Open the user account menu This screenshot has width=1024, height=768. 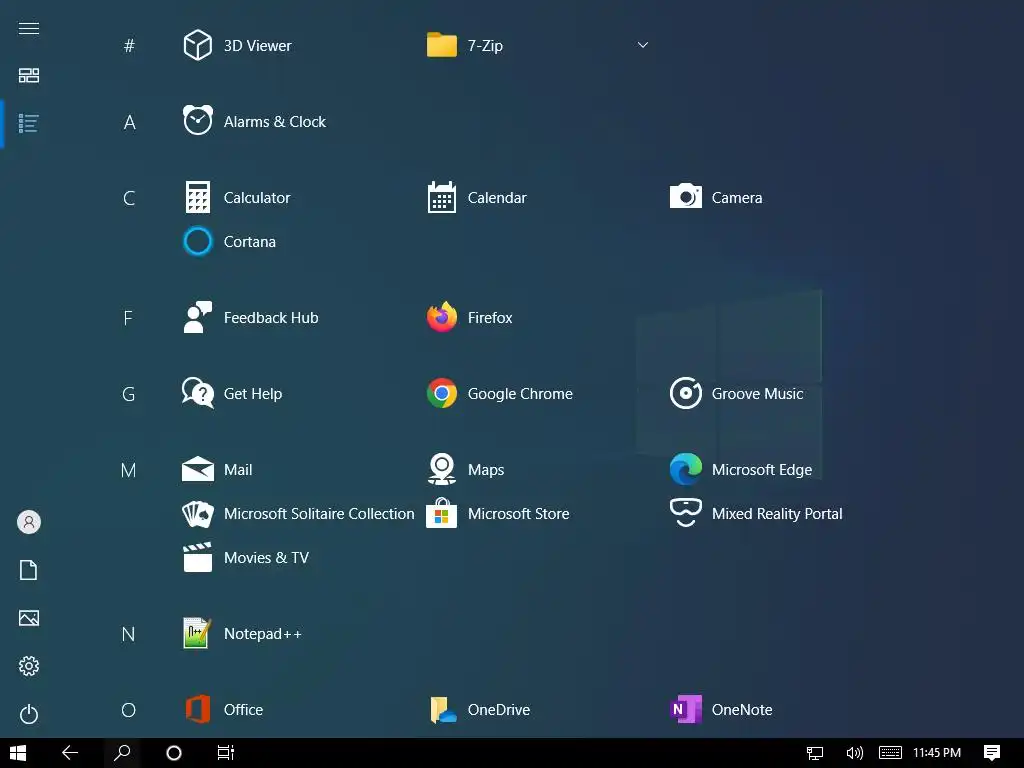click(x=29, y=522)
